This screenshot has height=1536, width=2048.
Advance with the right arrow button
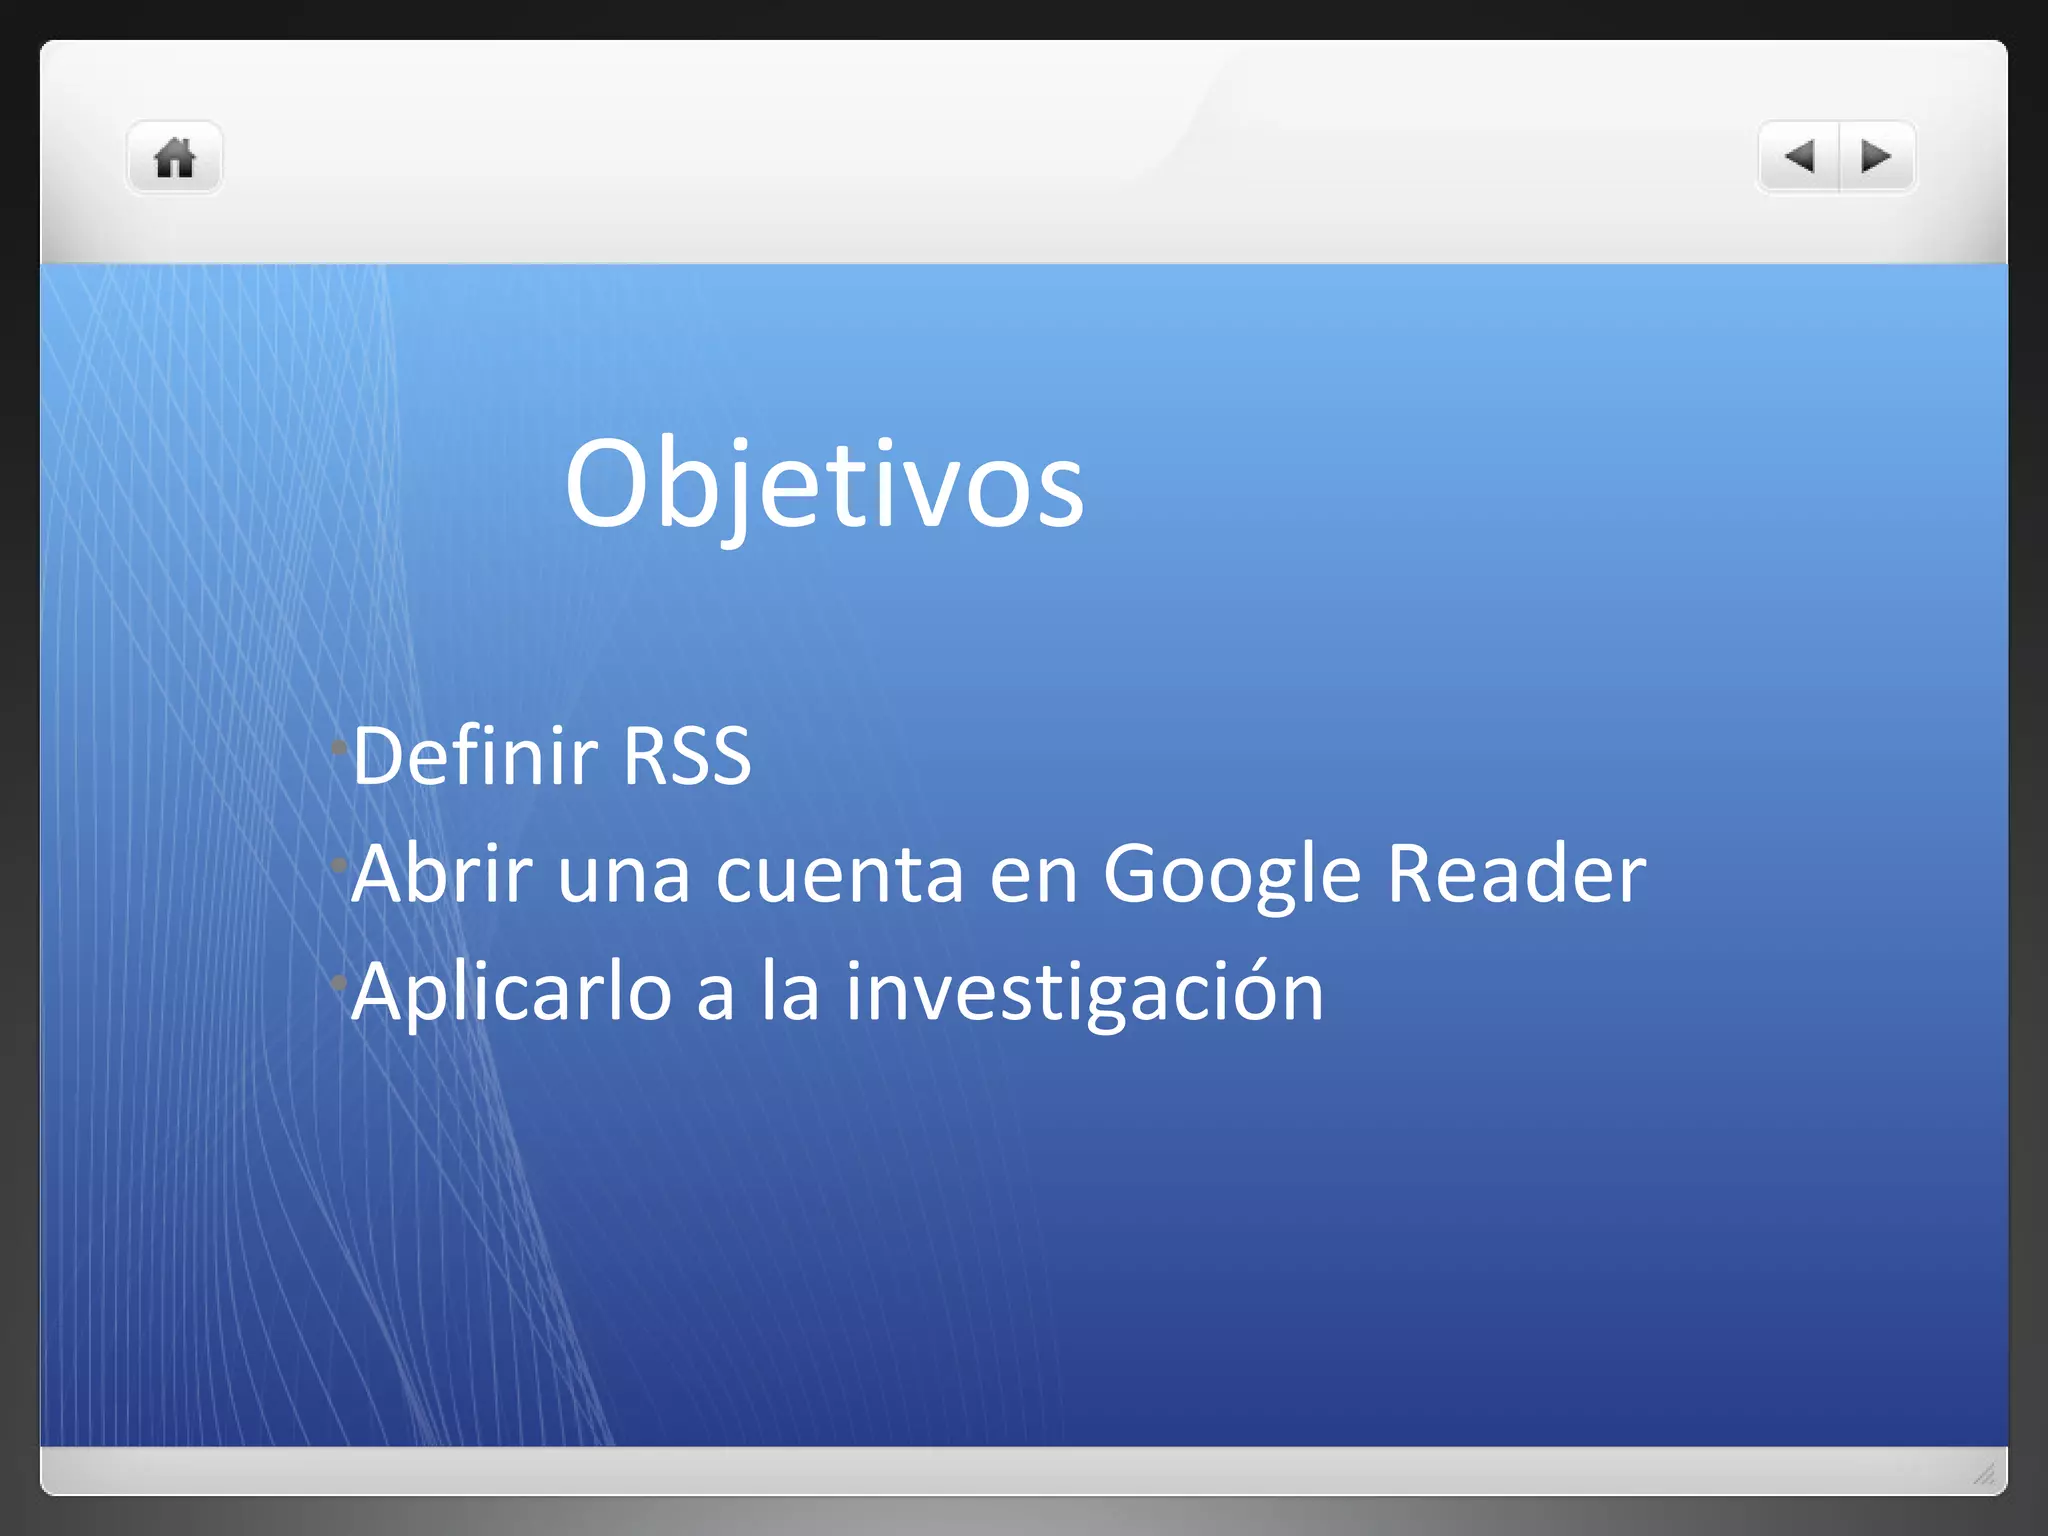(x=1876, y=157)
